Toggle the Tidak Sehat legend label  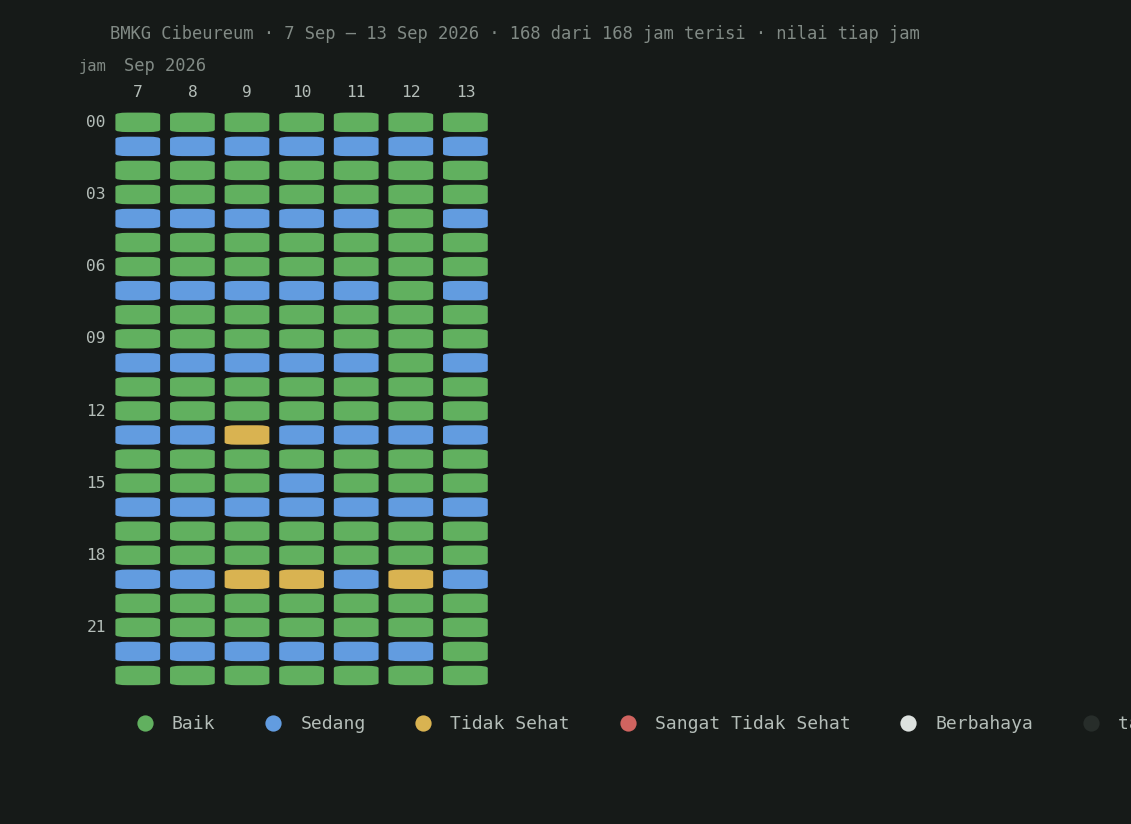click(509, 723)
